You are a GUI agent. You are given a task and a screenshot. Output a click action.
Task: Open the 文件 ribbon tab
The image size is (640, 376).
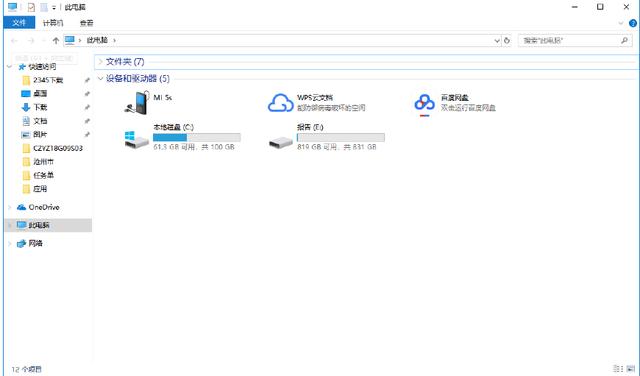(x=19, y=23)
